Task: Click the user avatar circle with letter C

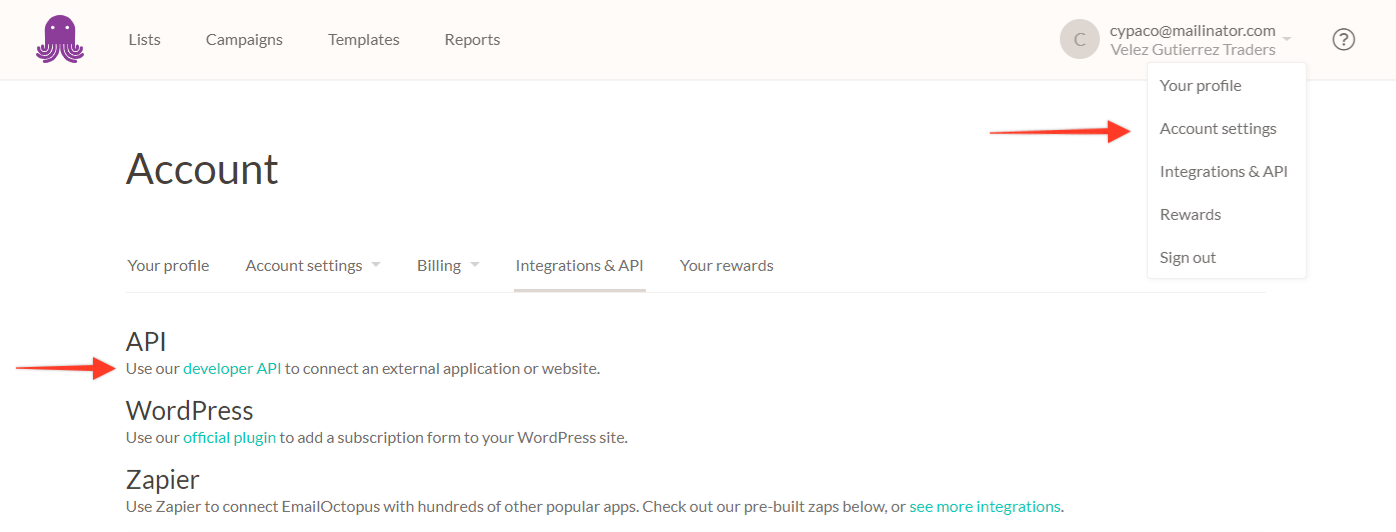Action: click(x=1079, y=40)
